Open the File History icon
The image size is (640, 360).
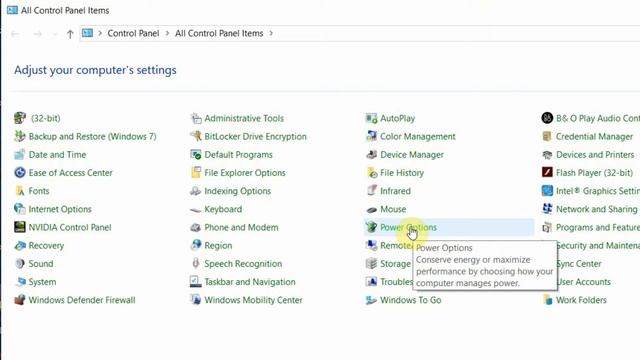371,173
